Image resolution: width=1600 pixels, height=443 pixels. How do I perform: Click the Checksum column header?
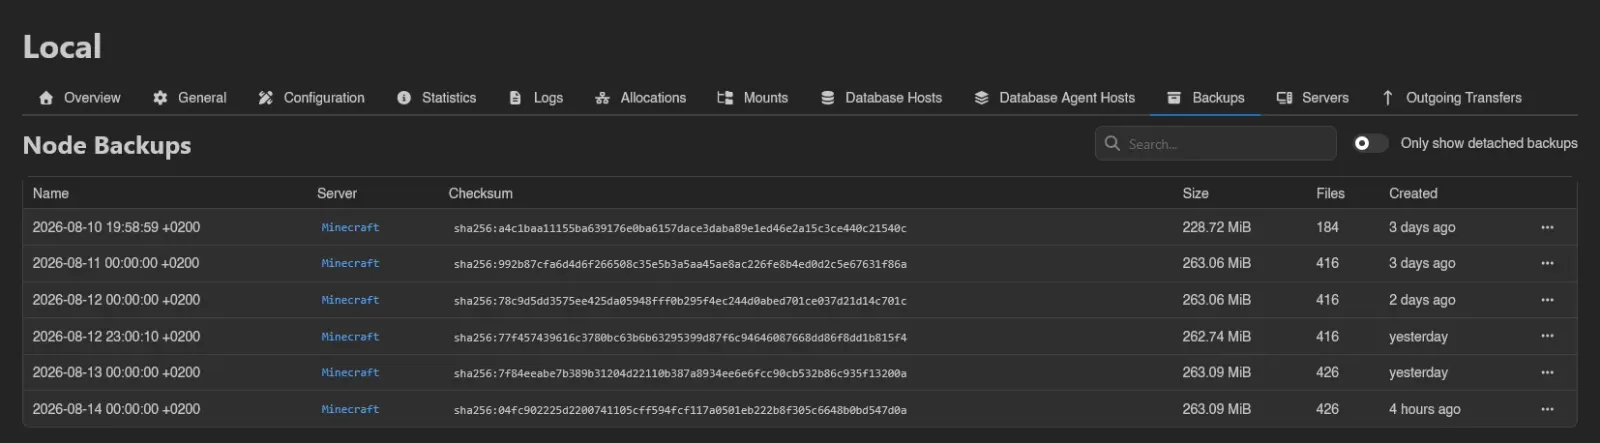click(x=480, y=193)
